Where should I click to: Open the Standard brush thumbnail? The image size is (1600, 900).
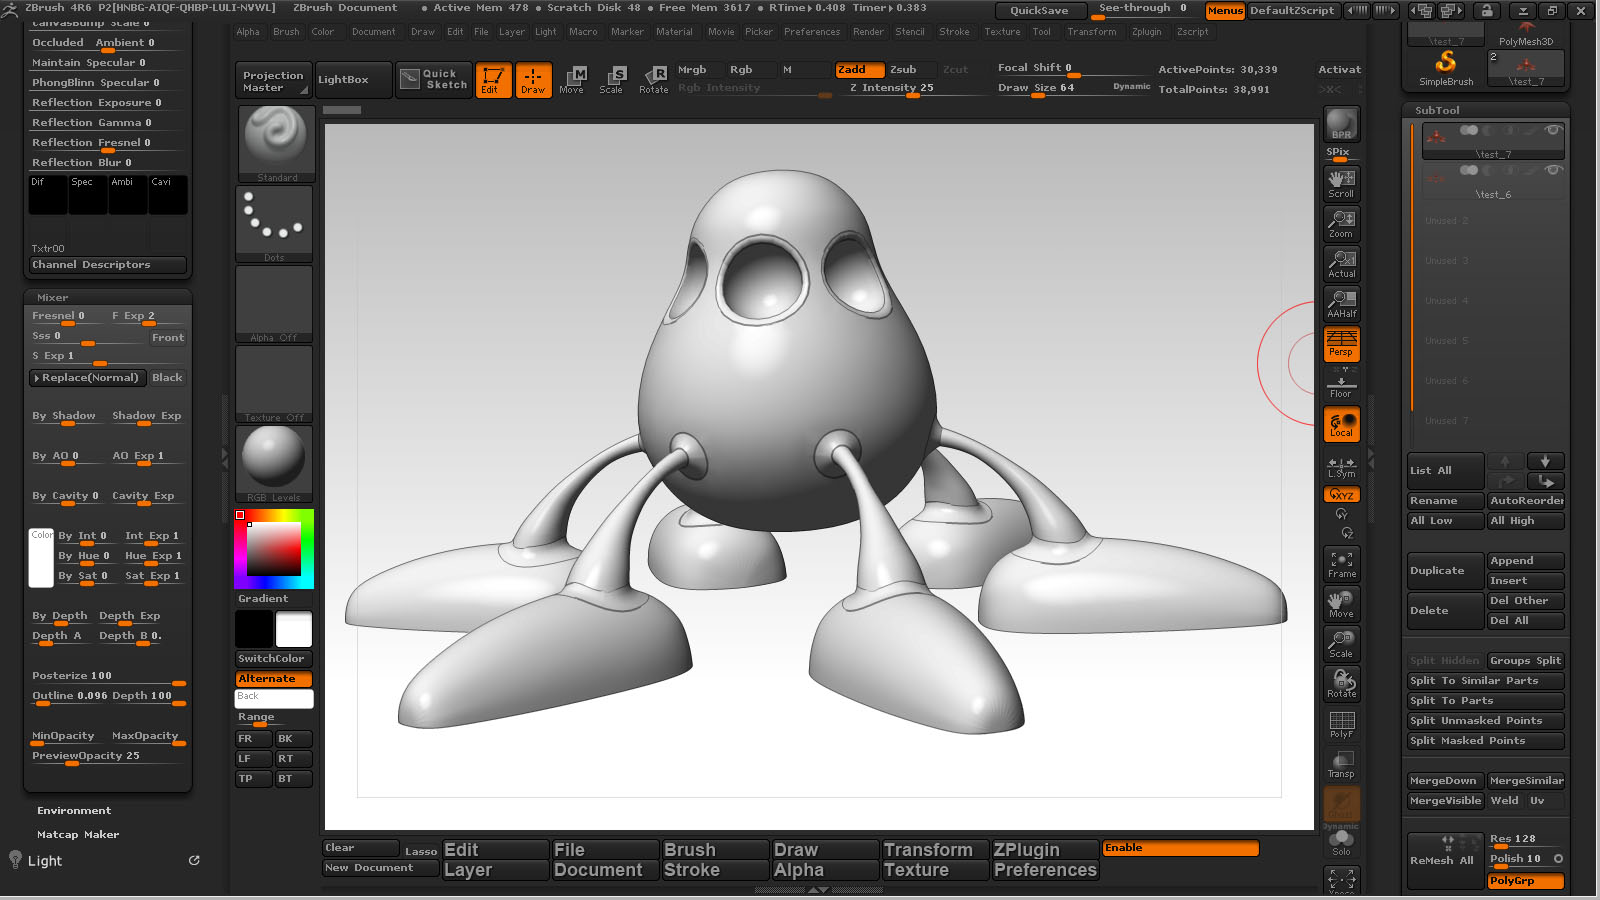click(x=275, y=144)
